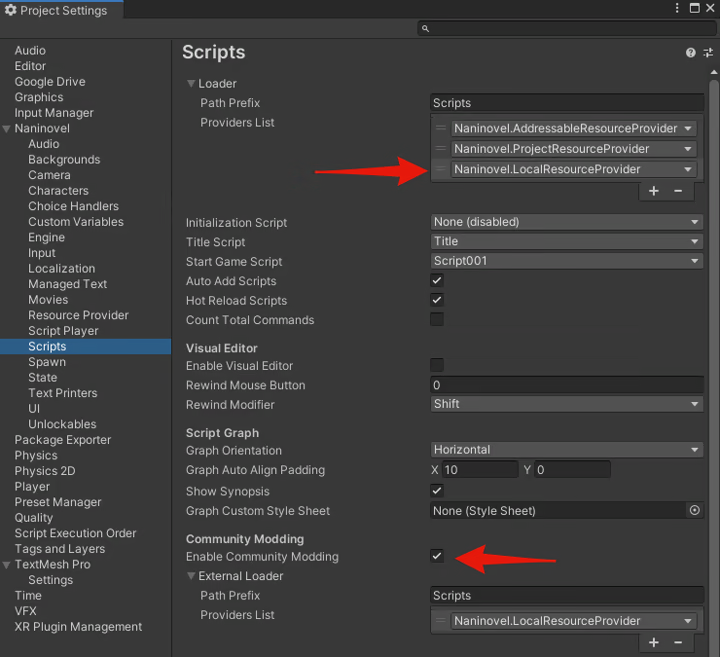Viewport: 720px width, 657px height.
Task: Open the Style Sheet object picker
Action: pos(695,510)
